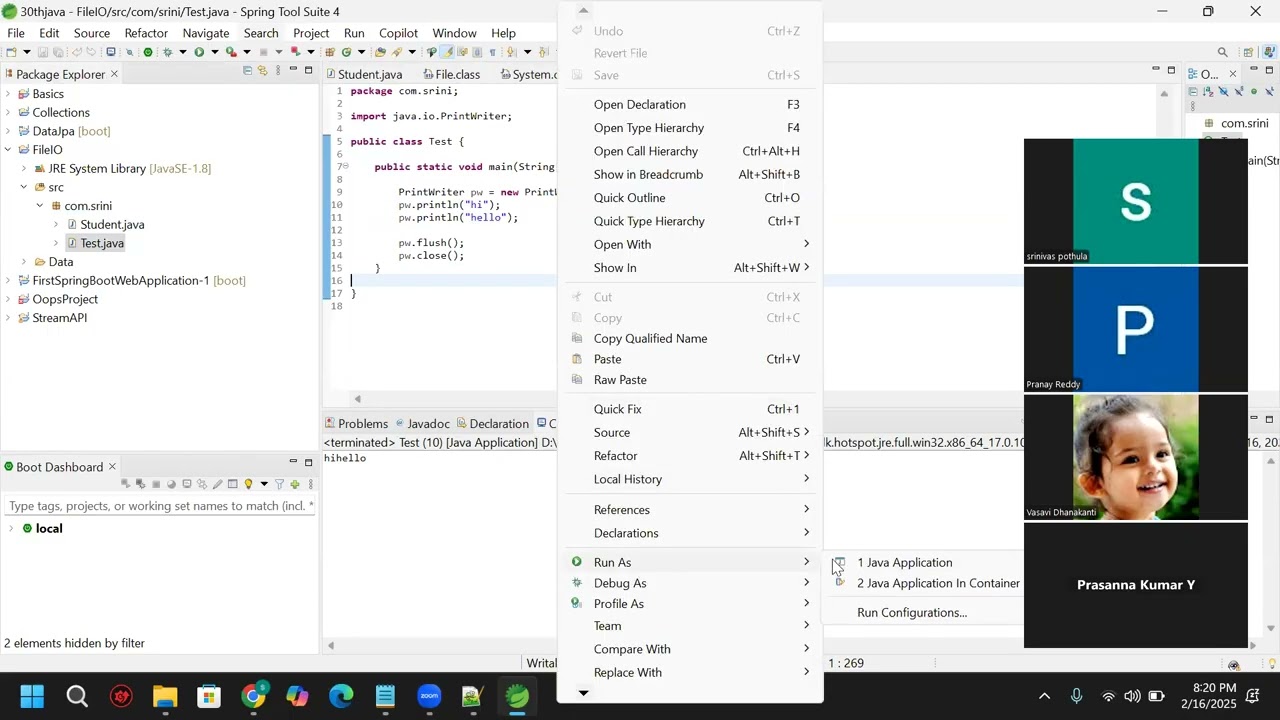The image size is (1280, 720).
Task: Choose Open Type Hierarchy in context menu
Action: (648, 128)
